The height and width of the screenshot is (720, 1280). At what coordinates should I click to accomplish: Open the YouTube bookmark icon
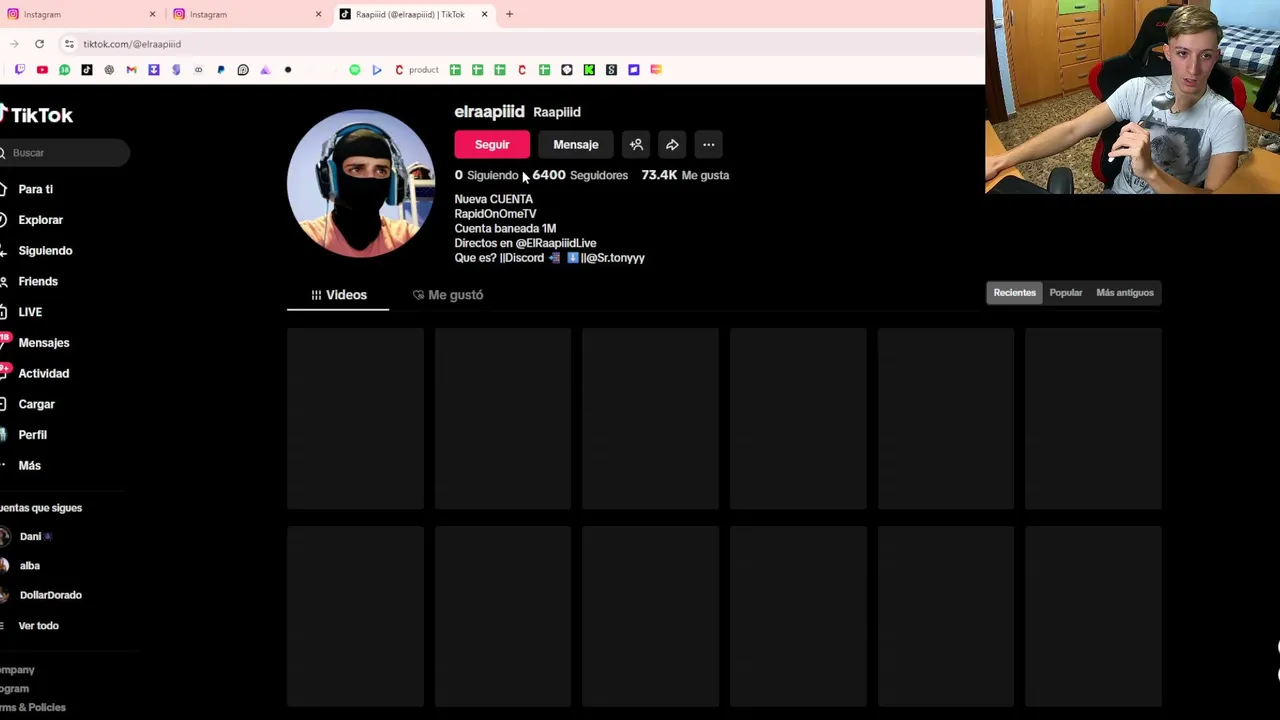pyautogui.click(x=42, y=70)
